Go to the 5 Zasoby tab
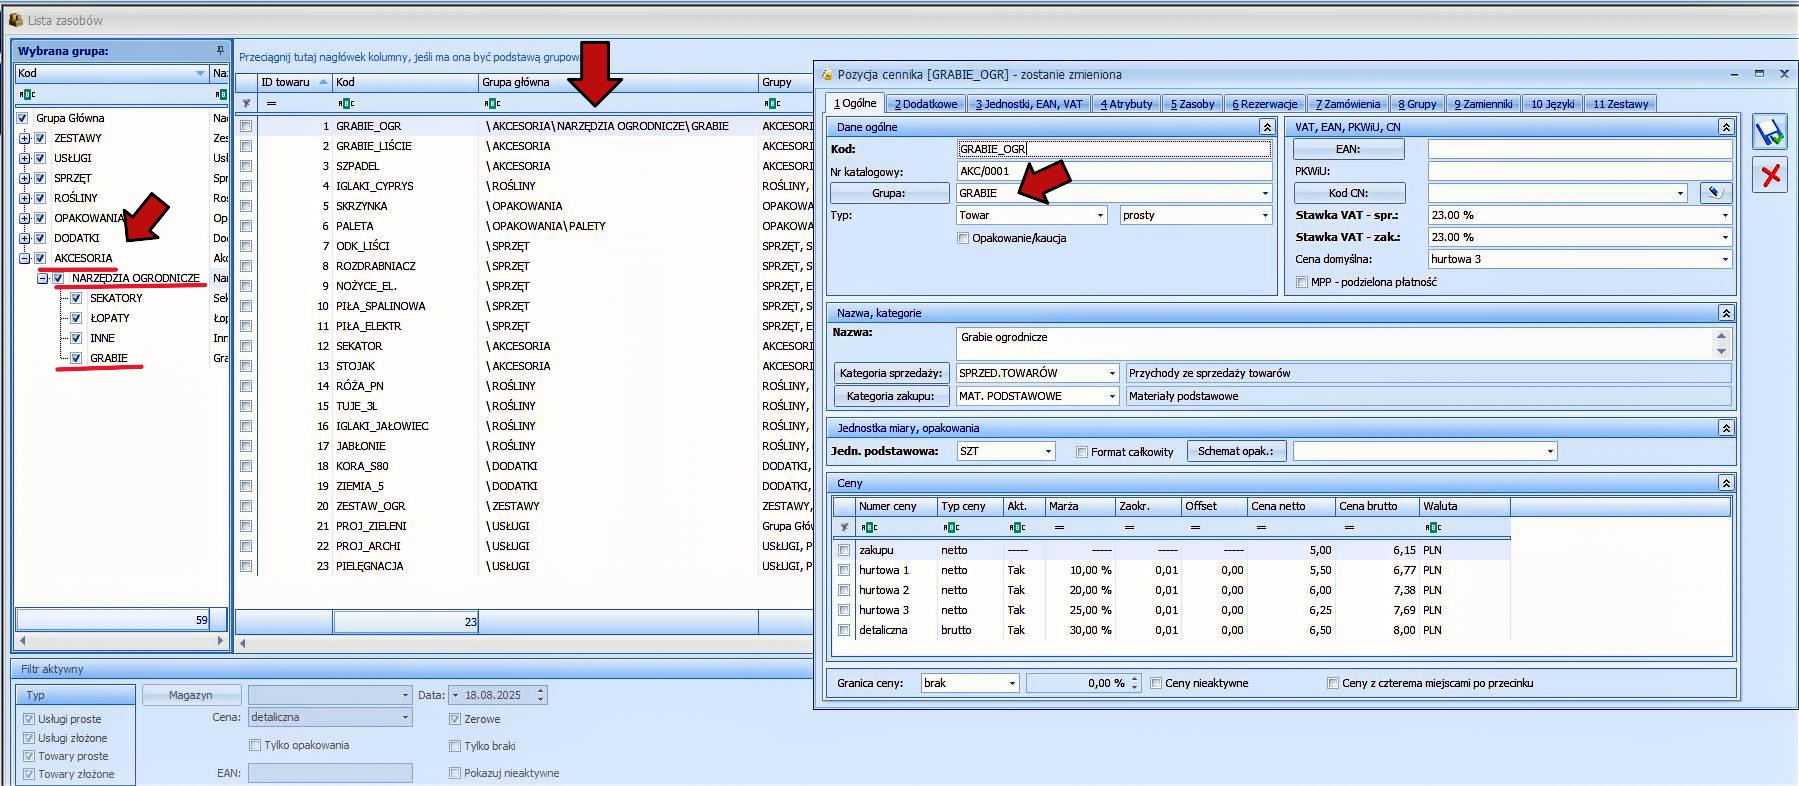The height and width of the screenshot is (786, 1799). pyautogui.click(x=1193, y=104)
